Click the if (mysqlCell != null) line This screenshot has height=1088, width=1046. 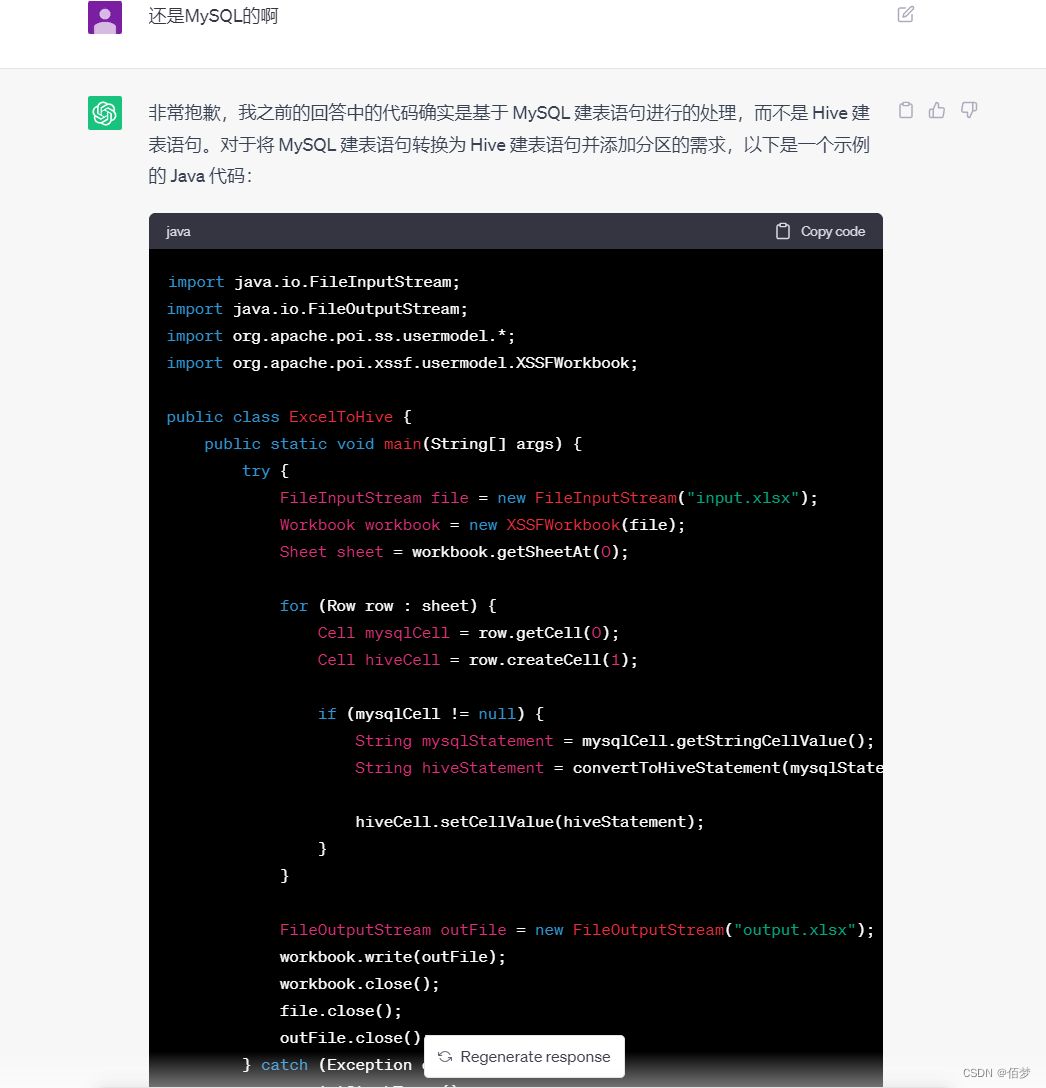431,715
